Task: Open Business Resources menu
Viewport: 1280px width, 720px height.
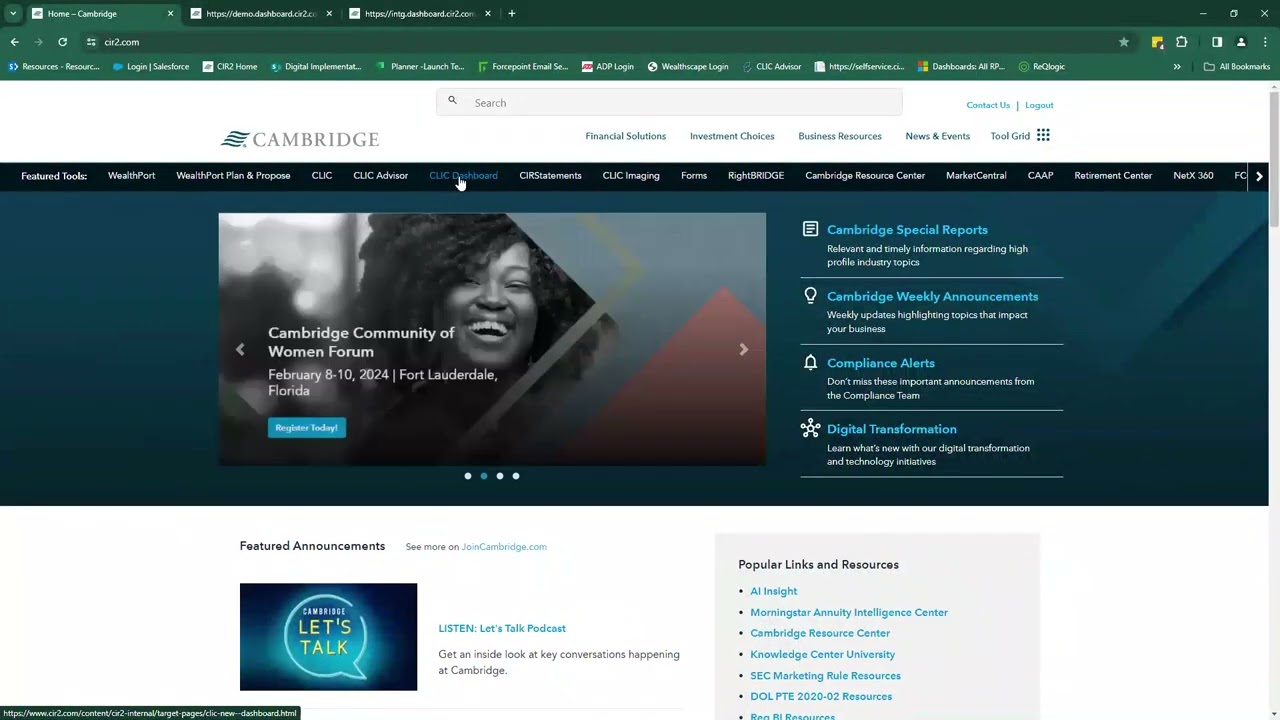Action: click(840, 136)
